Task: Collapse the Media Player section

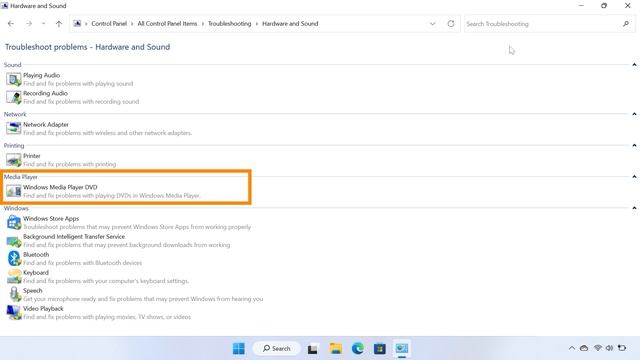Action: (634, 177)
